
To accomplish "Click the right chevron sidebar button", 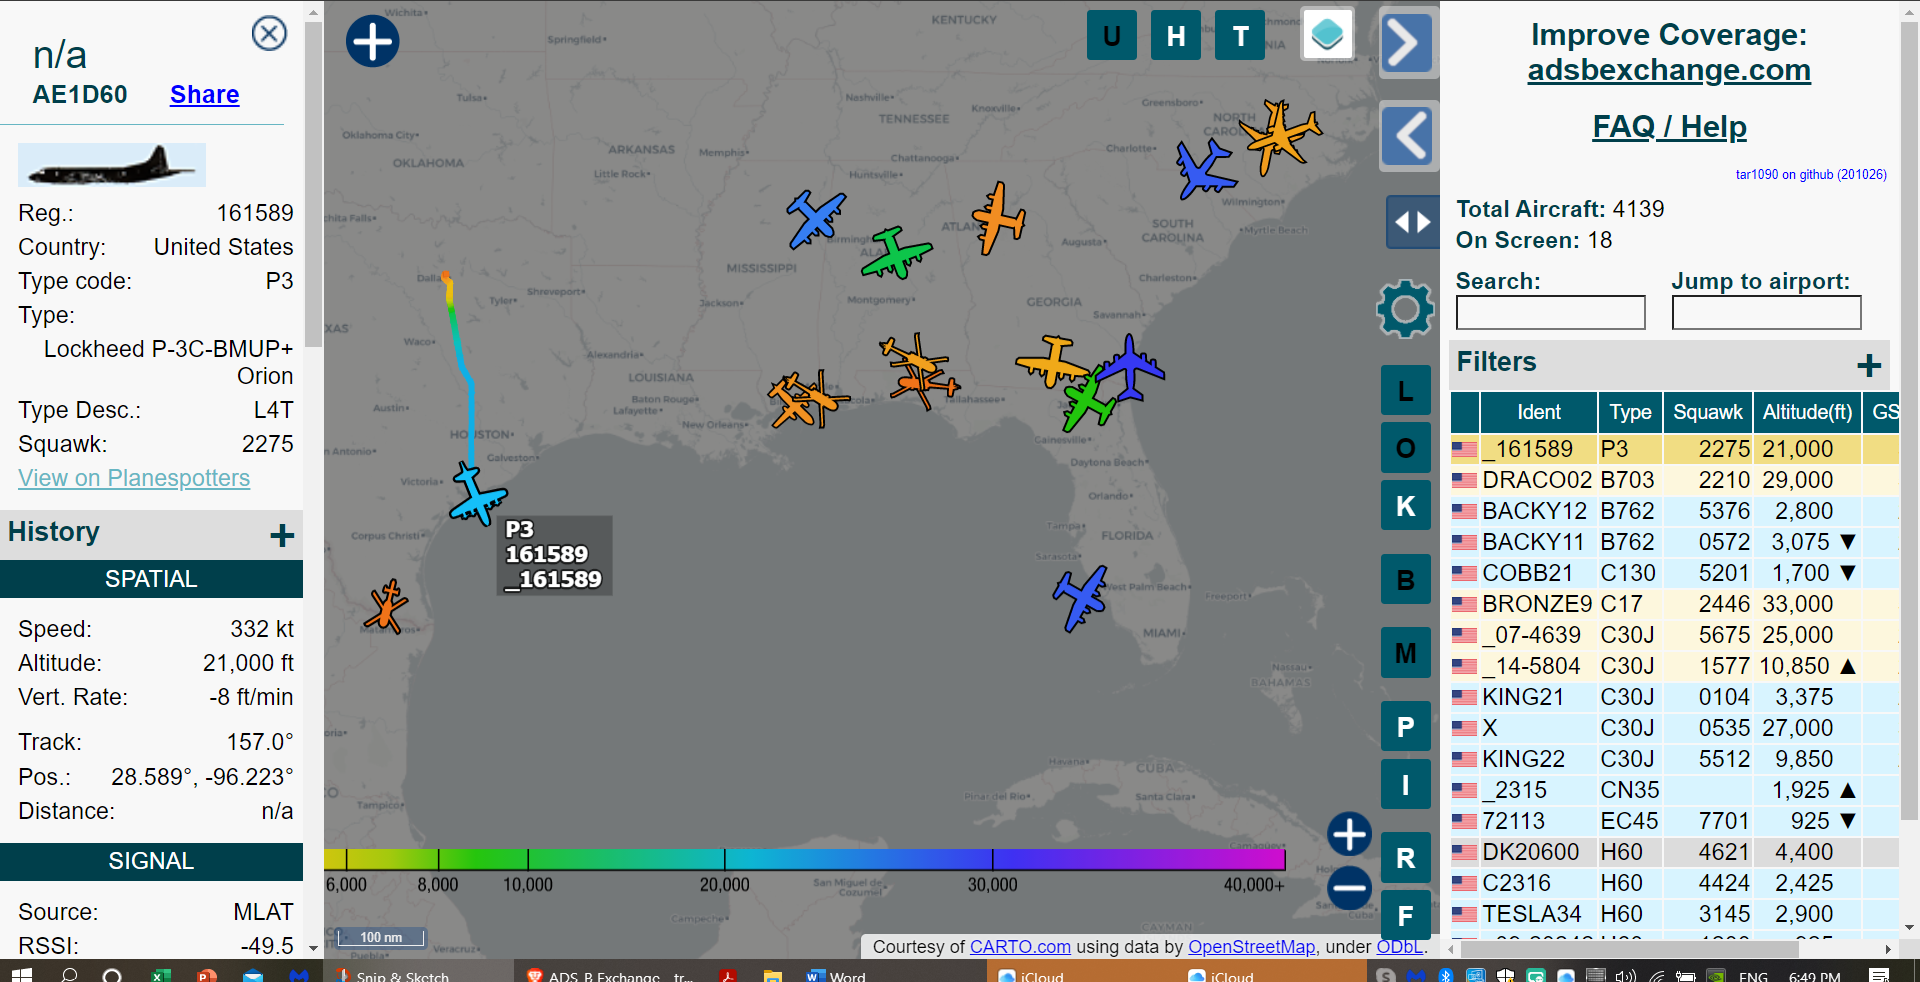I will (x=1408, y=43).
